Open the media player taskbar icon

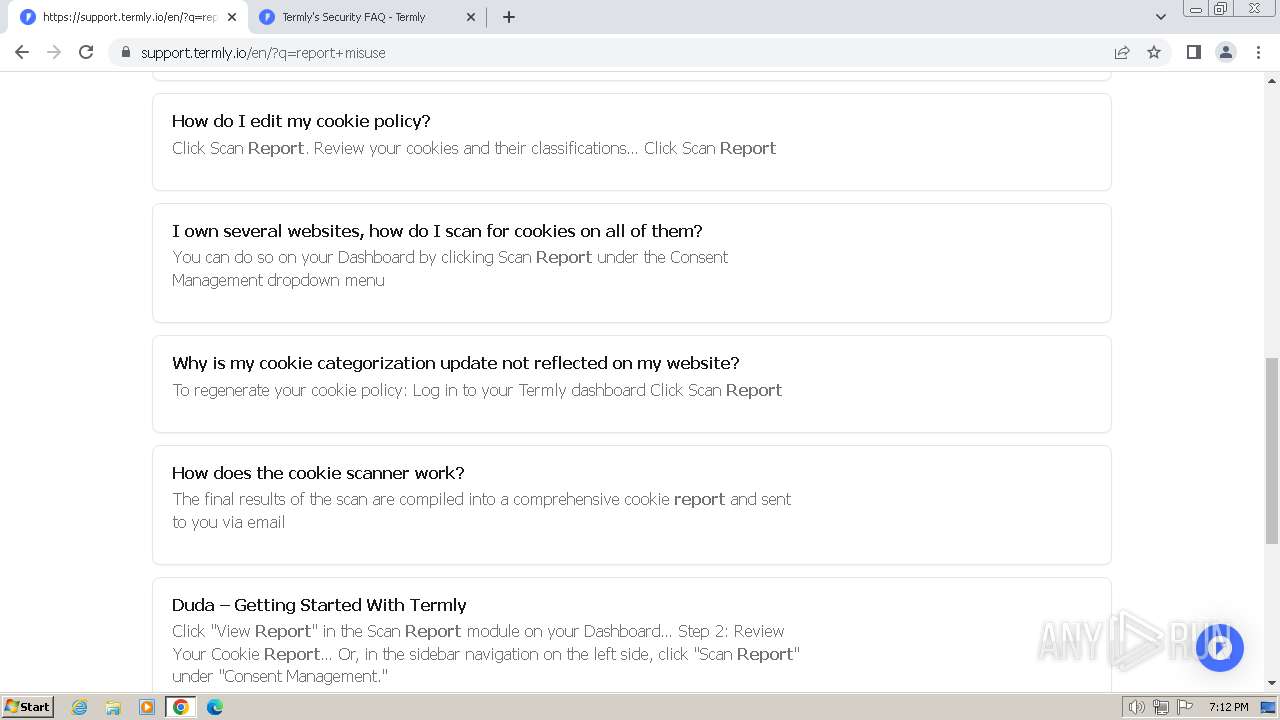pyautogui.click(x=147, y=707)
